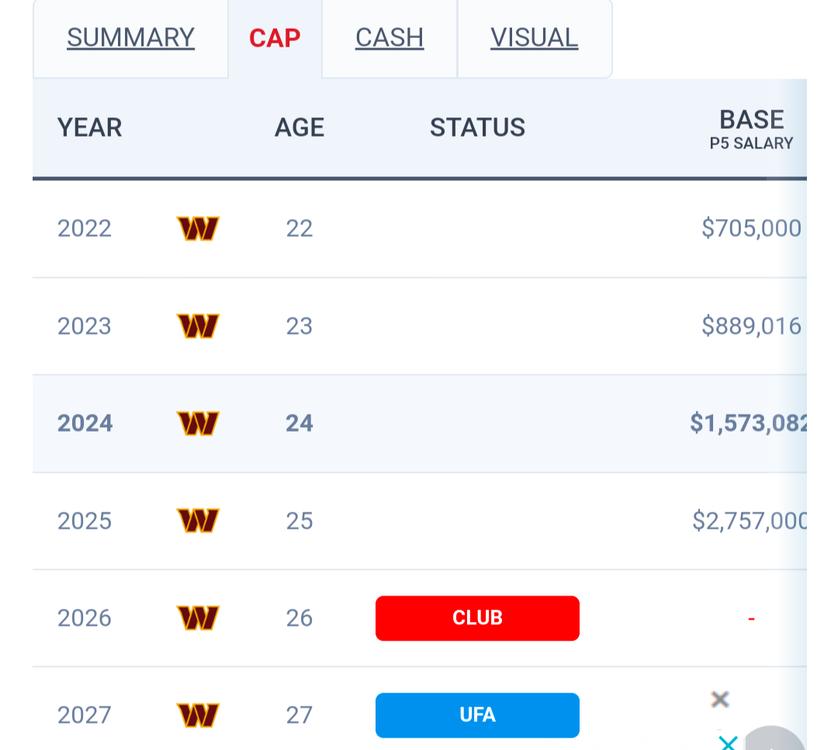Dismiss the ad with the gray X
The height and width of the screenshot is (750, 838).
[720, 699]
